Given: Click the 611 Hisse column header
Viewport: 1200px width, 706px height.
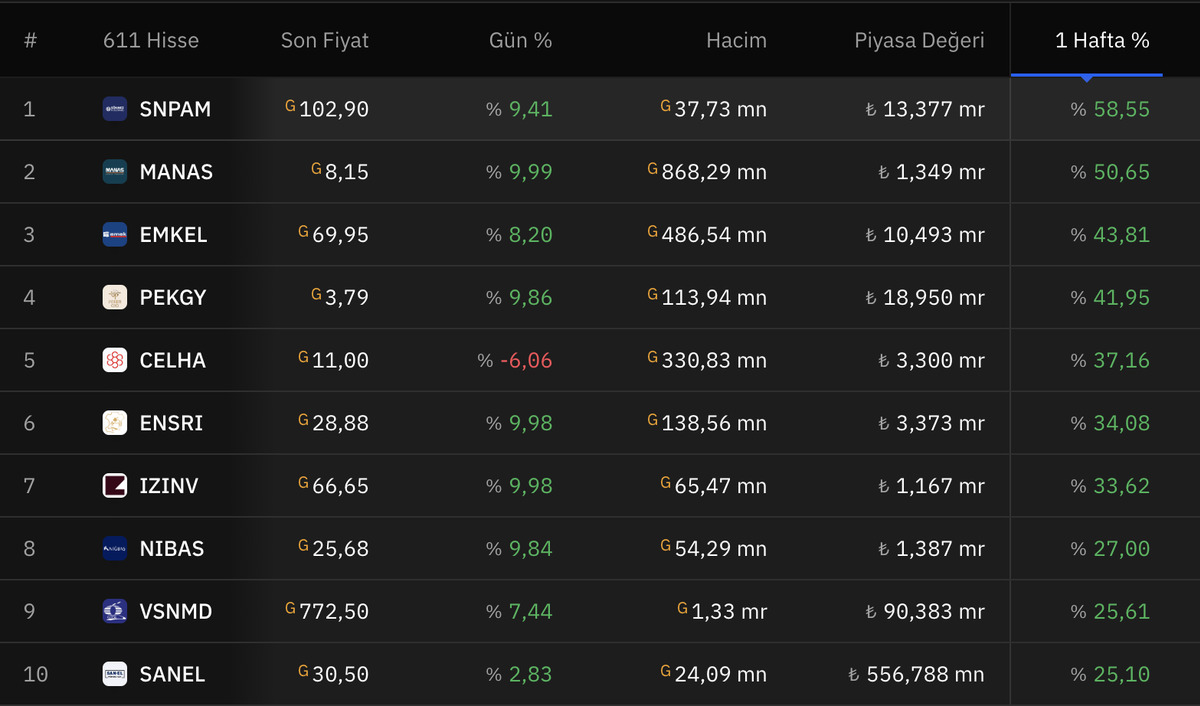Looking at the screenshot, I should 151,41.
